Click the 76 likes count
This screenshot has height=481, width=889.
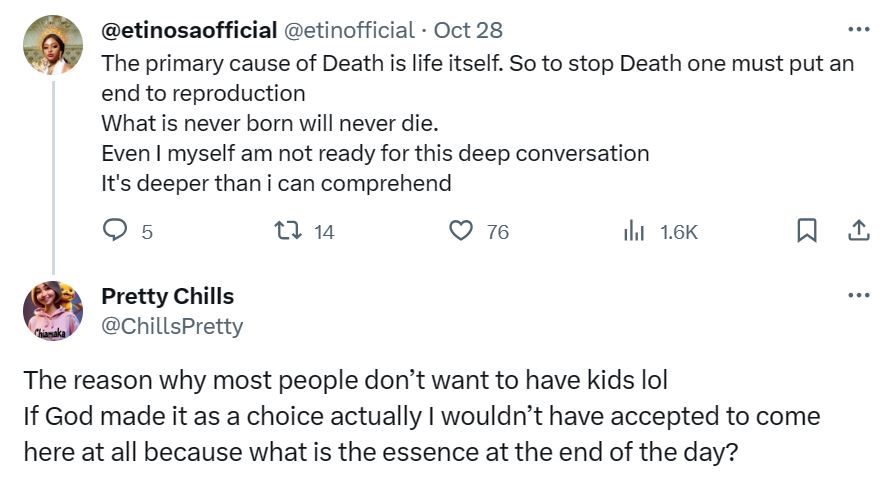click(497, 232)
